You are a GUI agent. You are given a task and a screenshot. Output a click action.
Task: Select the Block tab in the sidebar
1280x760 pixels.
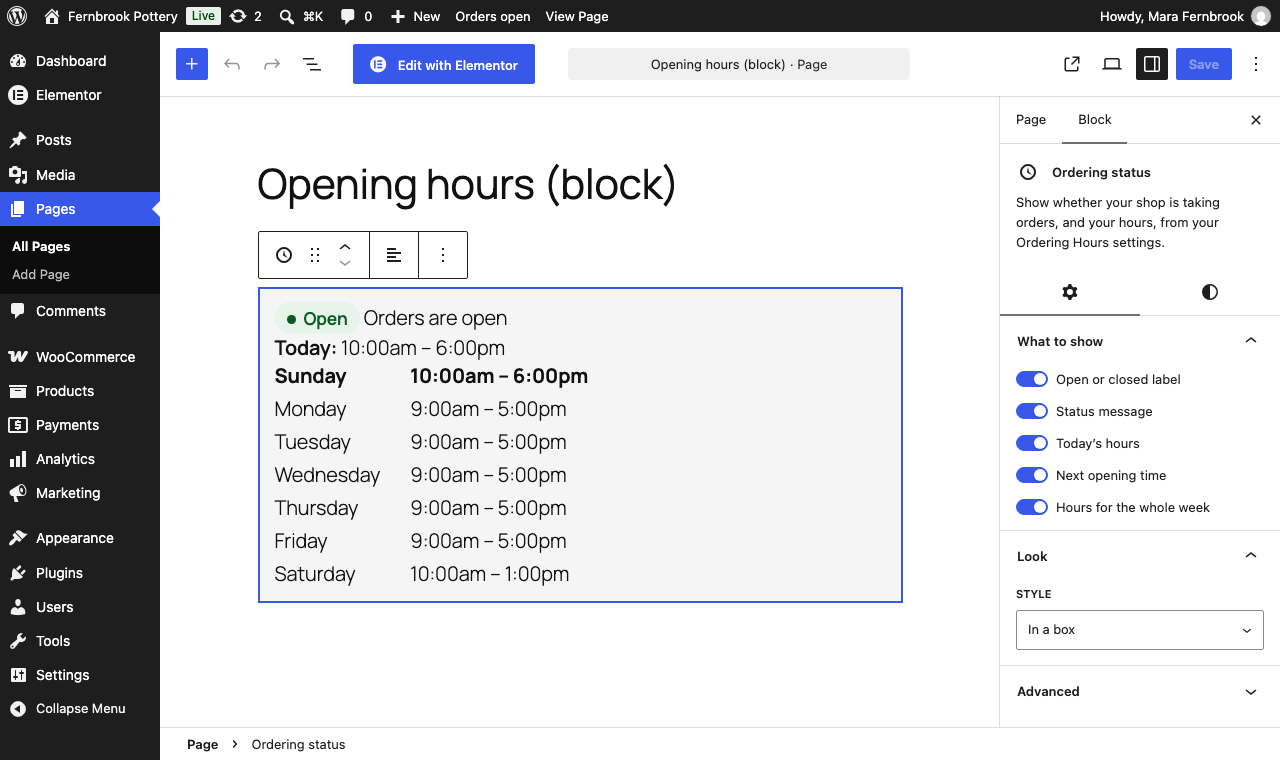[x=1095, y=119]
